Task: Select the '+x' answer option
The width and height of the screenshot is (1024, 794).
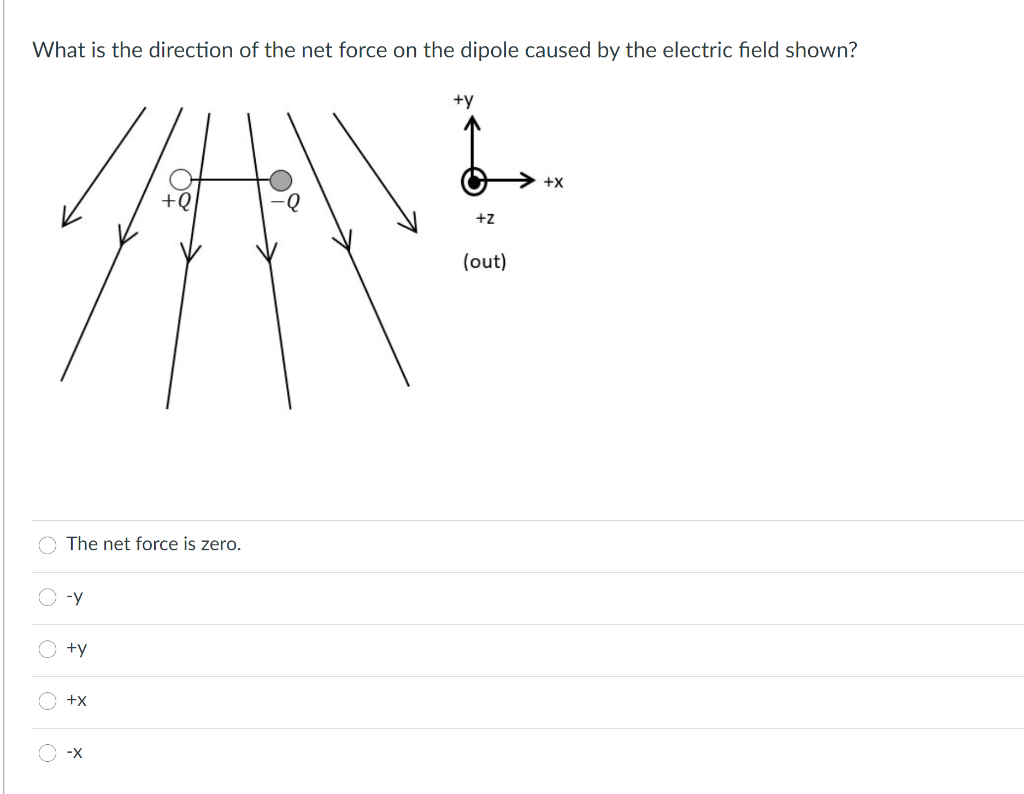Action: (46, 700)
